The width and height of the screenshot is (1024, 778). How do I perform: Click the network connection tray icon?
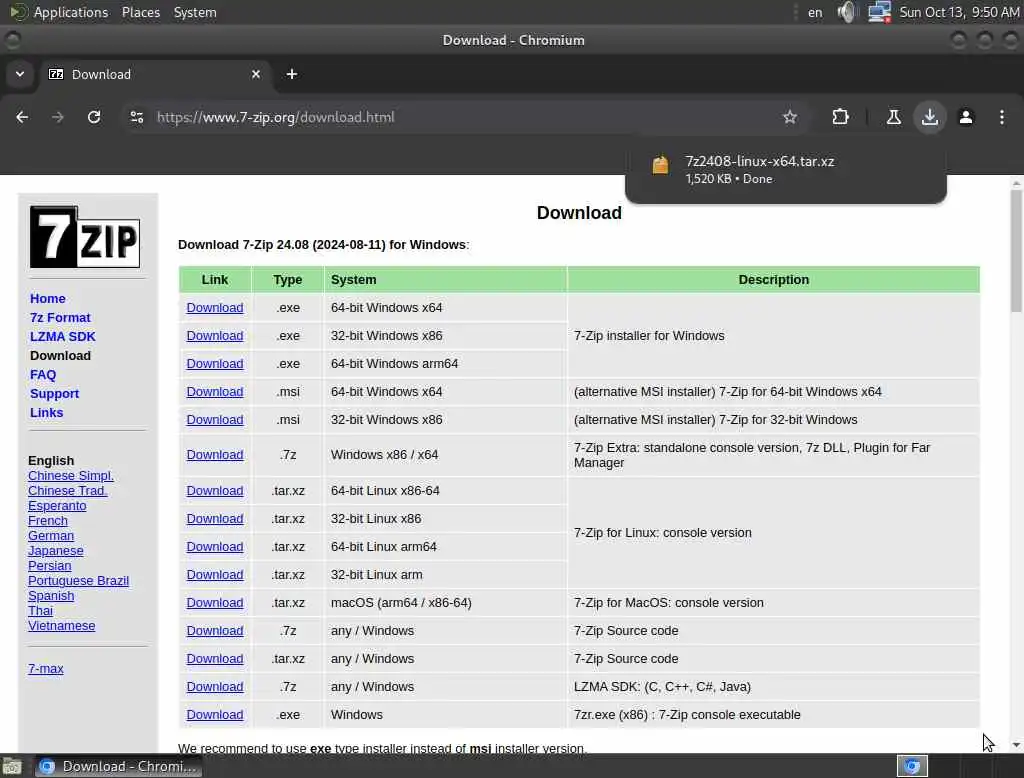tap(879, 12)
